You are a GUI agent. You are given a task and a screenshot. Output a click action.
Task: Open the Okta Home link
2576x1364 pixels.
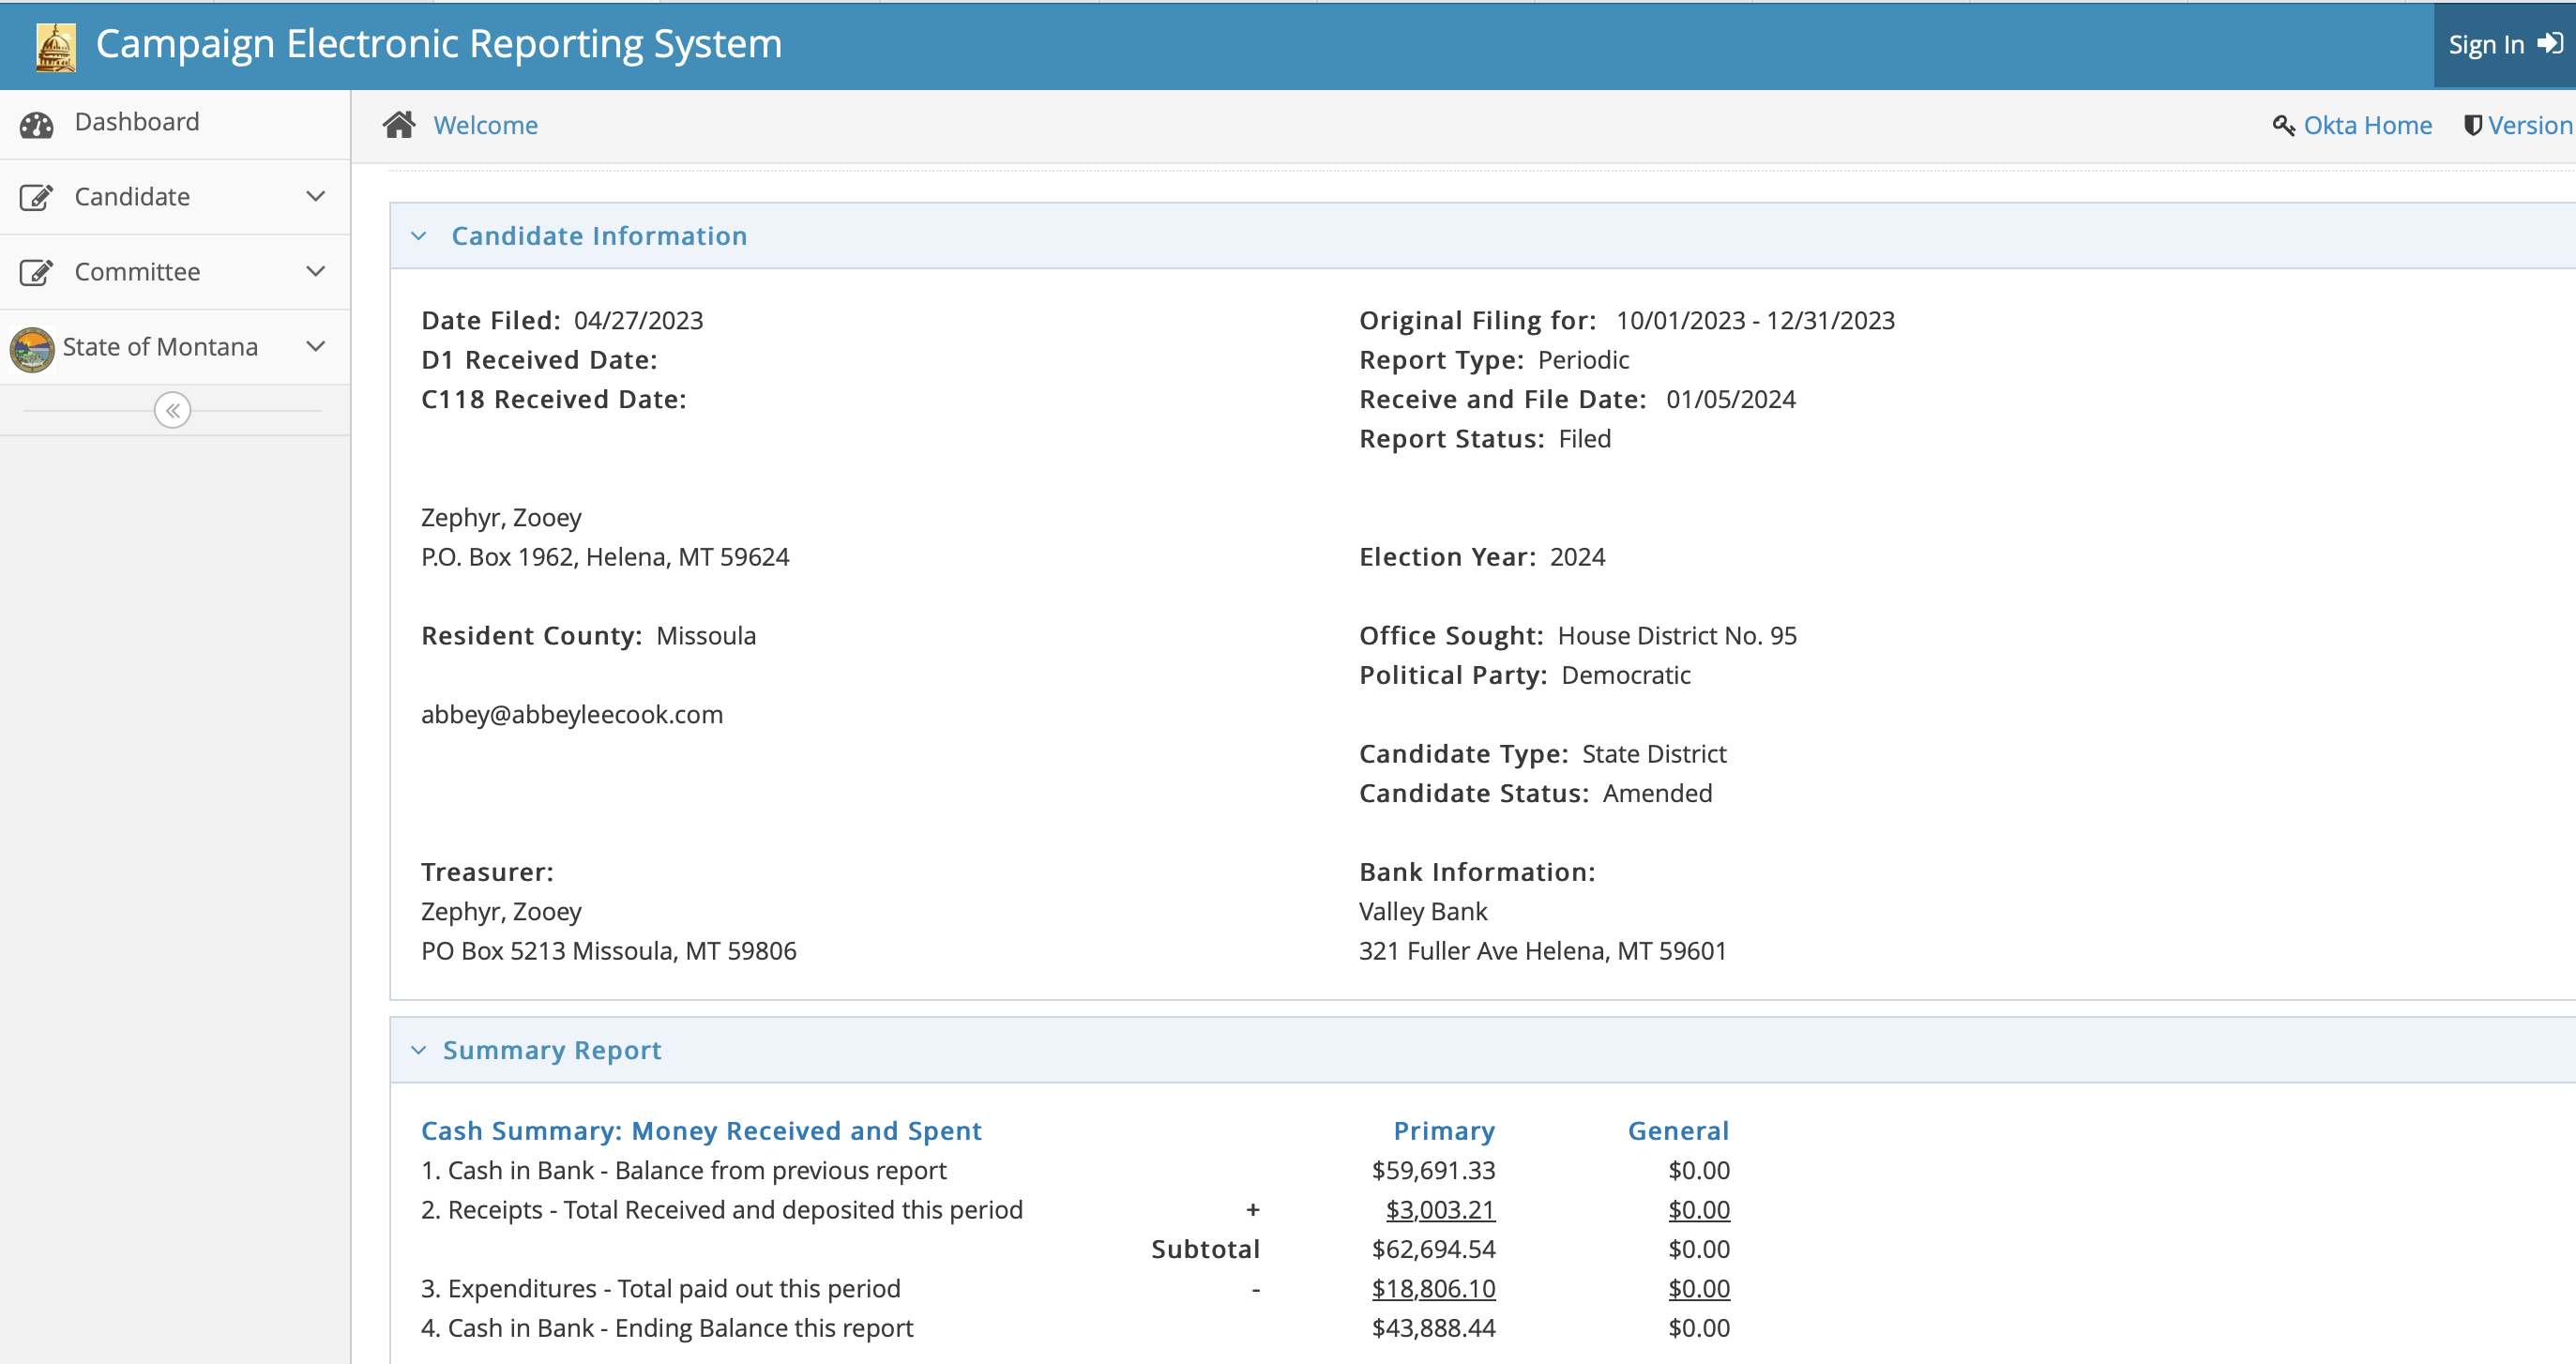2367,125
